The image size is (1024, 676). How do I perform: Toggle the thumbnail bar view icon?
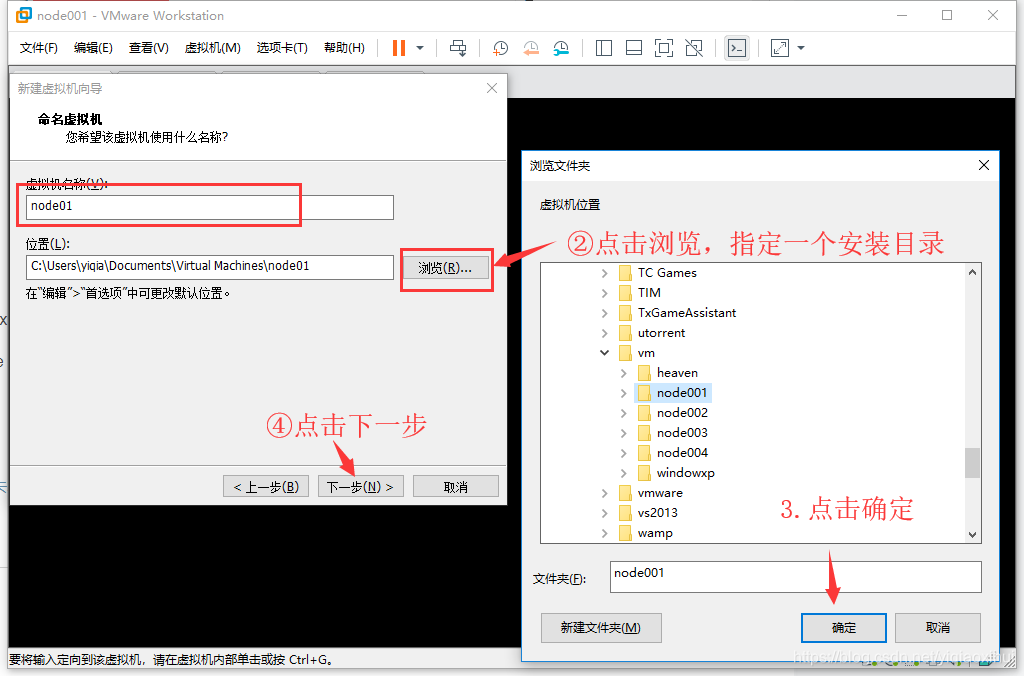coord(633,48)
